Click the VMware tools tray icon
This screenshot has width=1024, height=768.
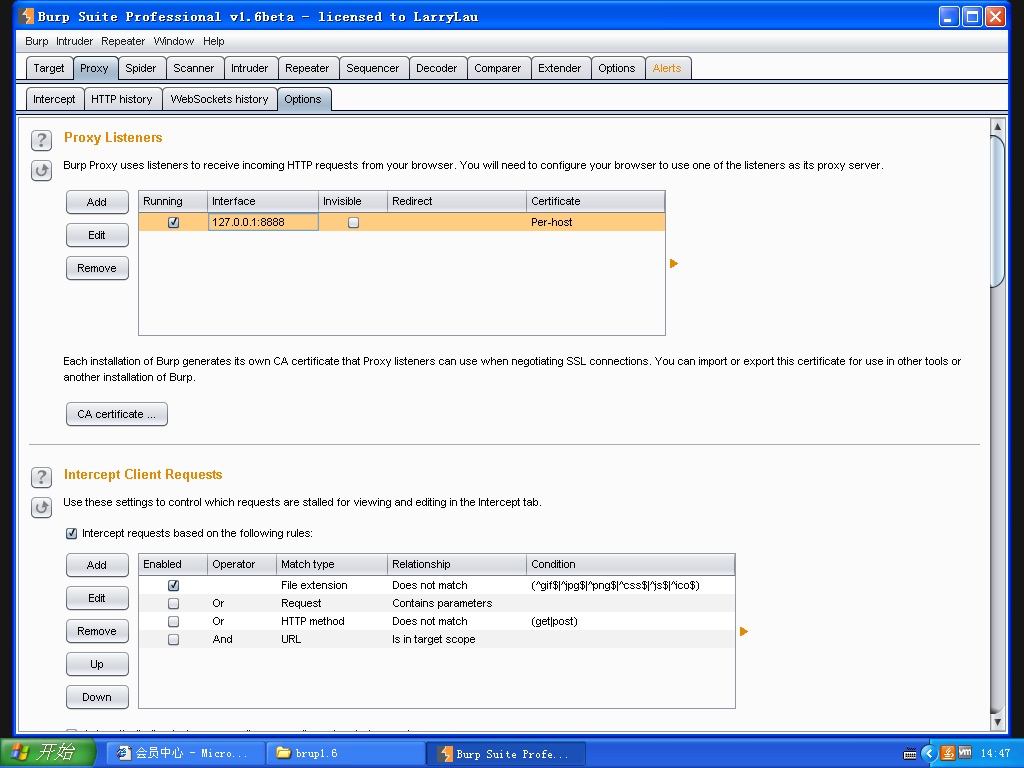tap(965, 753)
